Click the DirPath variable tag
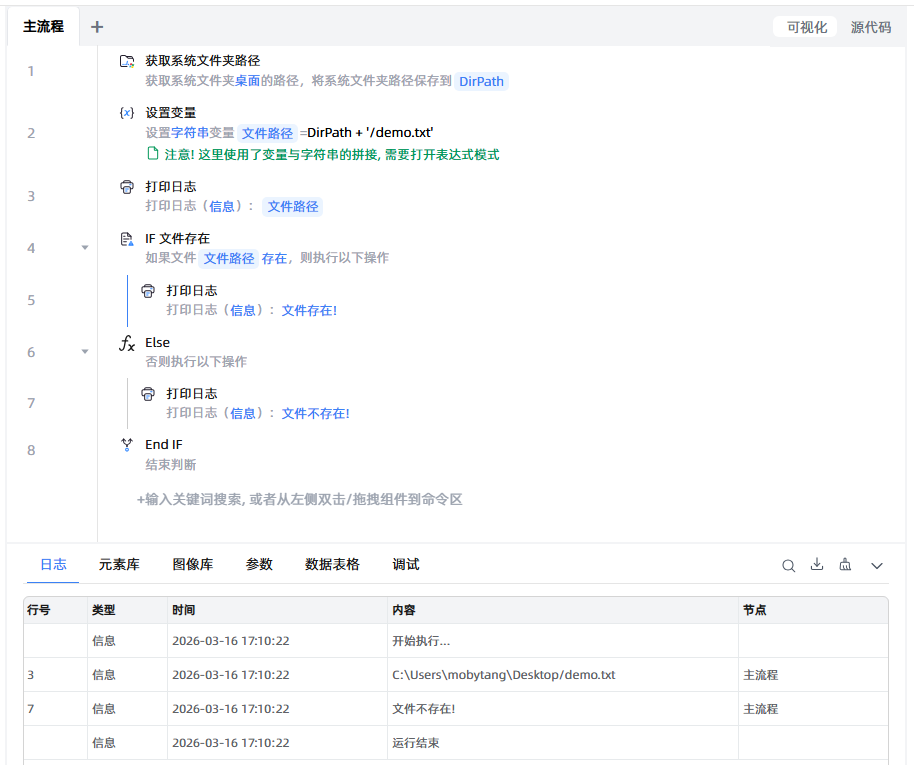914x765 pixels. 481,82
